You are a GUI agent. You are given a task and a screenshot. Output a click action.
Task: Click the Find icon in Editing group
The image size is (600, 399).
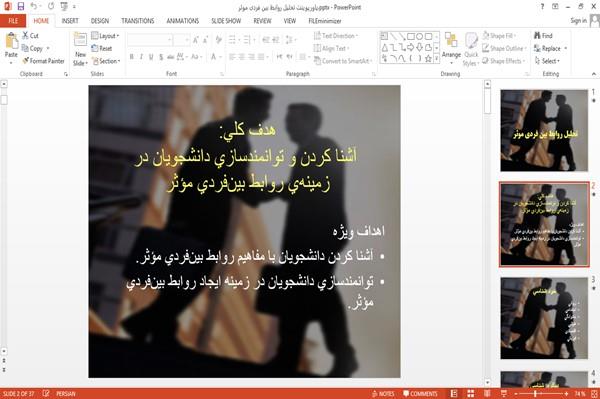[543, 36]
